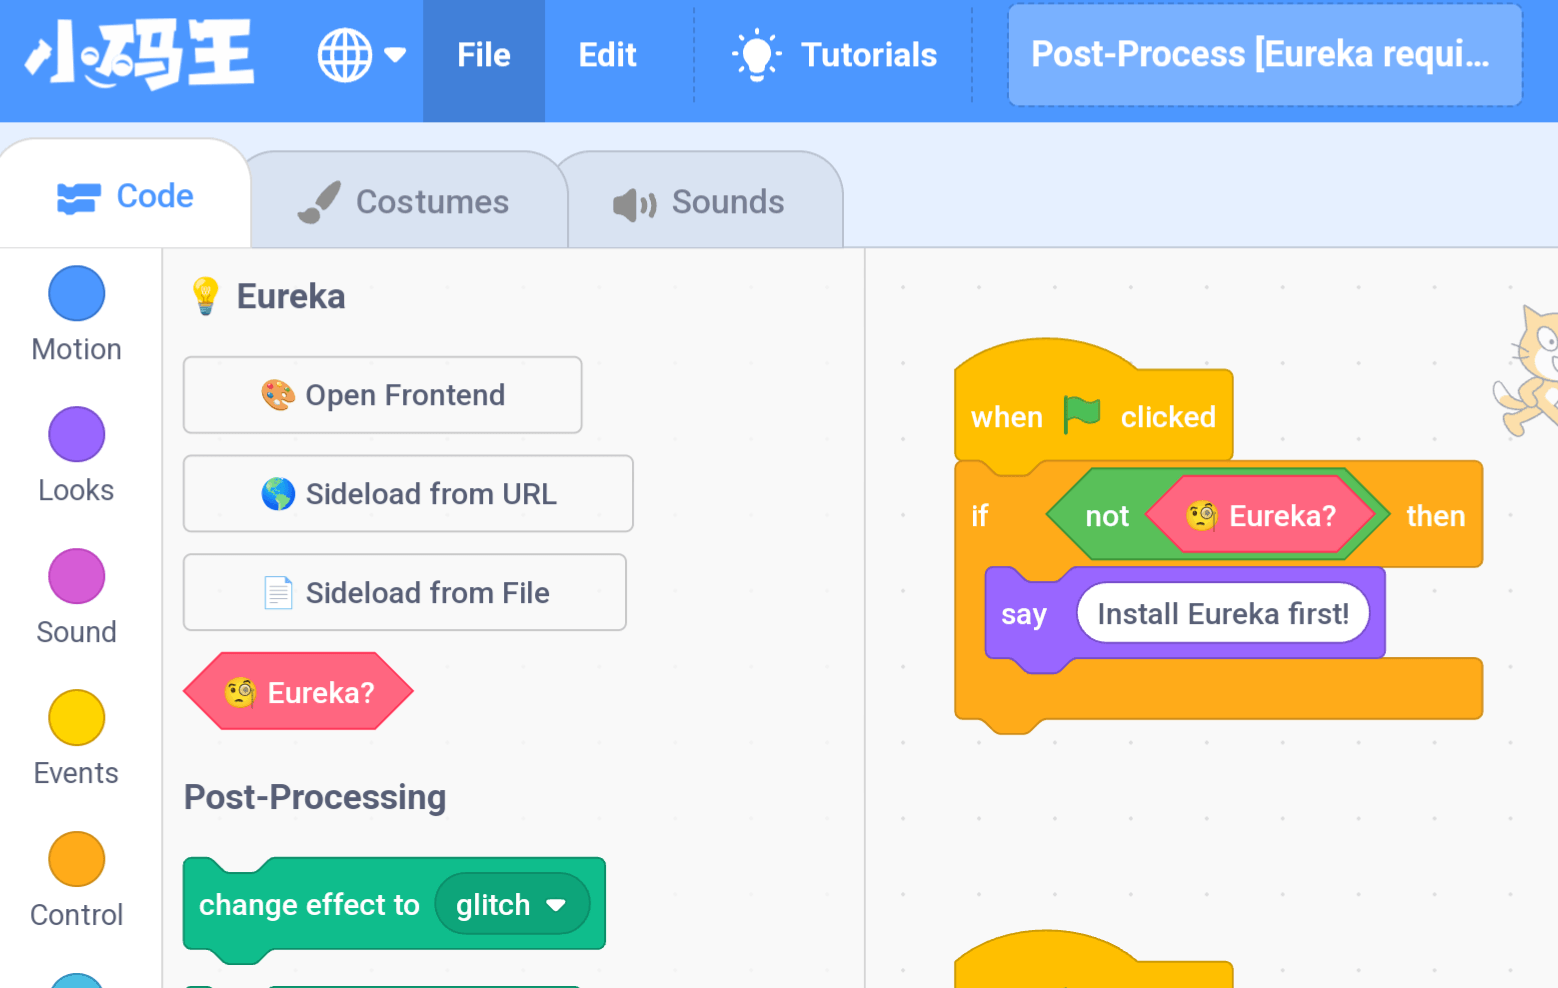Open the Events block category
1558x988 pixels.
(76, 739)
